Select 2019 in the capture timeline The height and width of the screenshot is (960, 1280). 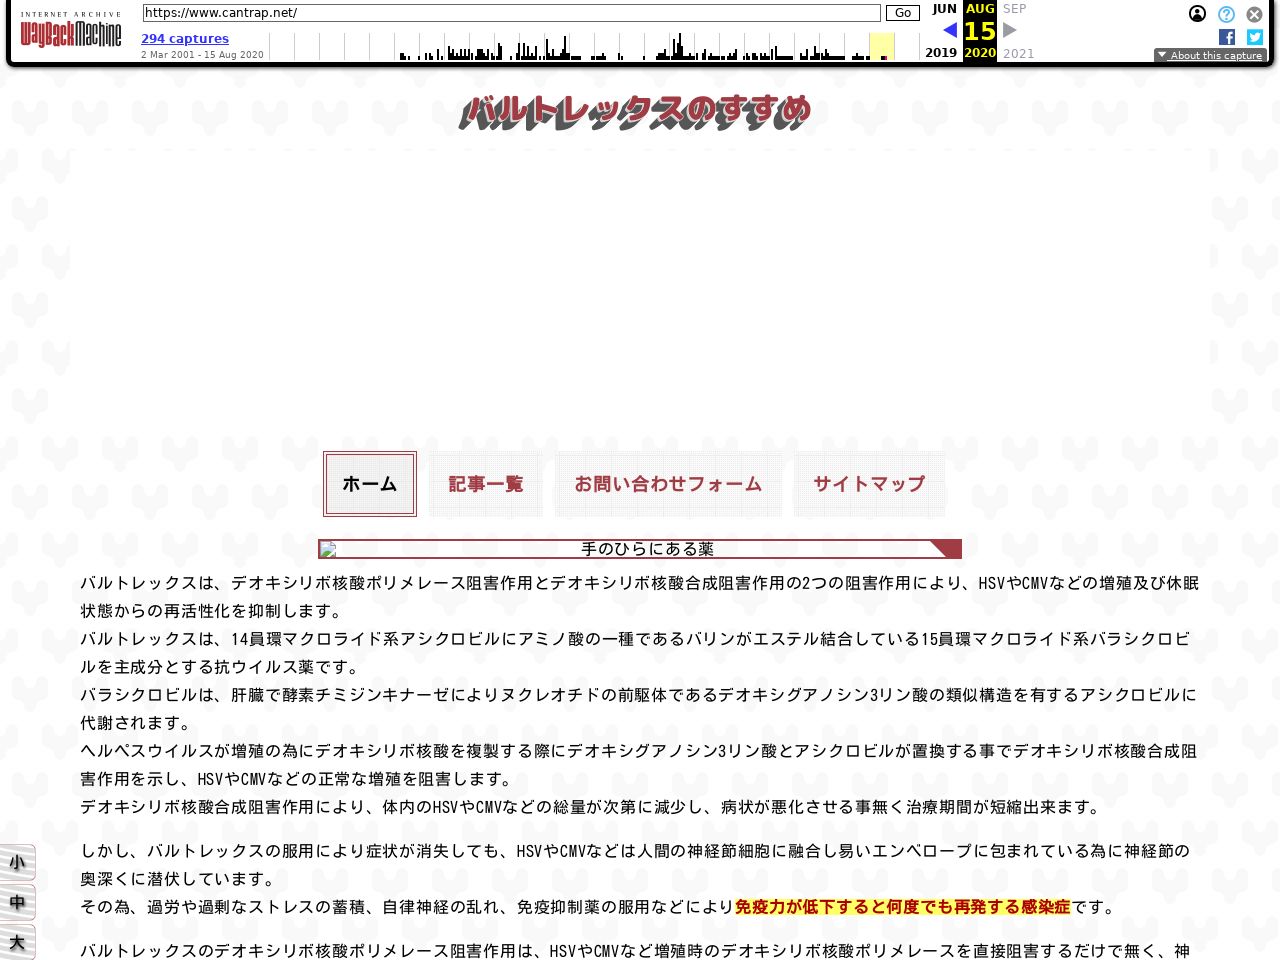[x=940, y=53]
